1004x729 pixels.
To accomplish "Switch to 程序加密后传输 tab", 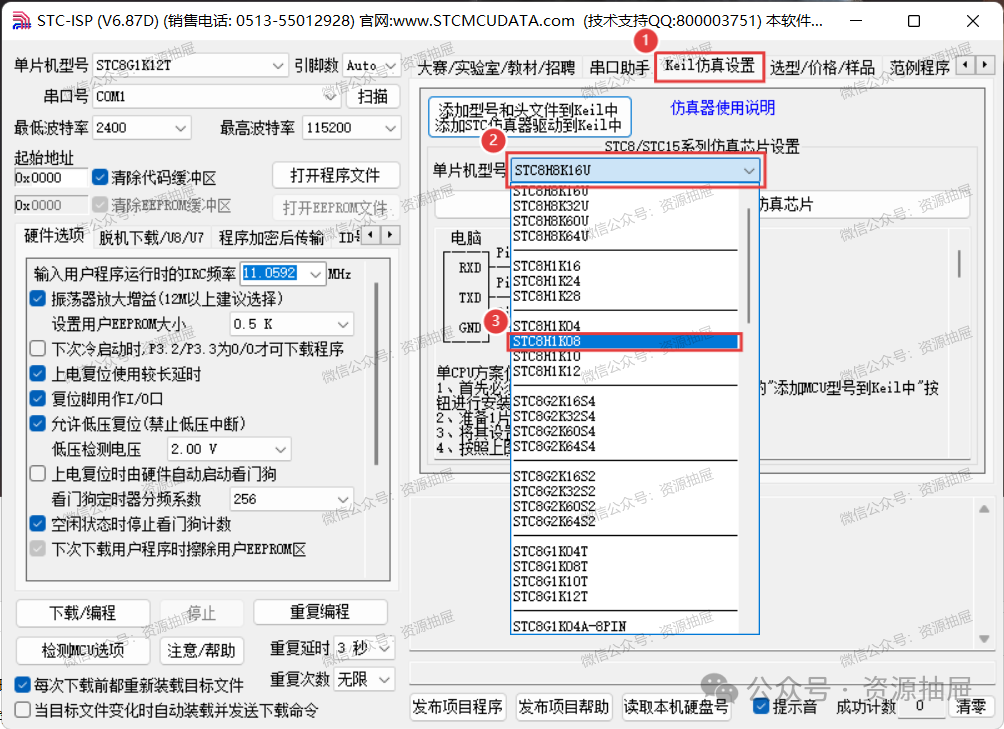I will pos(271,238).
